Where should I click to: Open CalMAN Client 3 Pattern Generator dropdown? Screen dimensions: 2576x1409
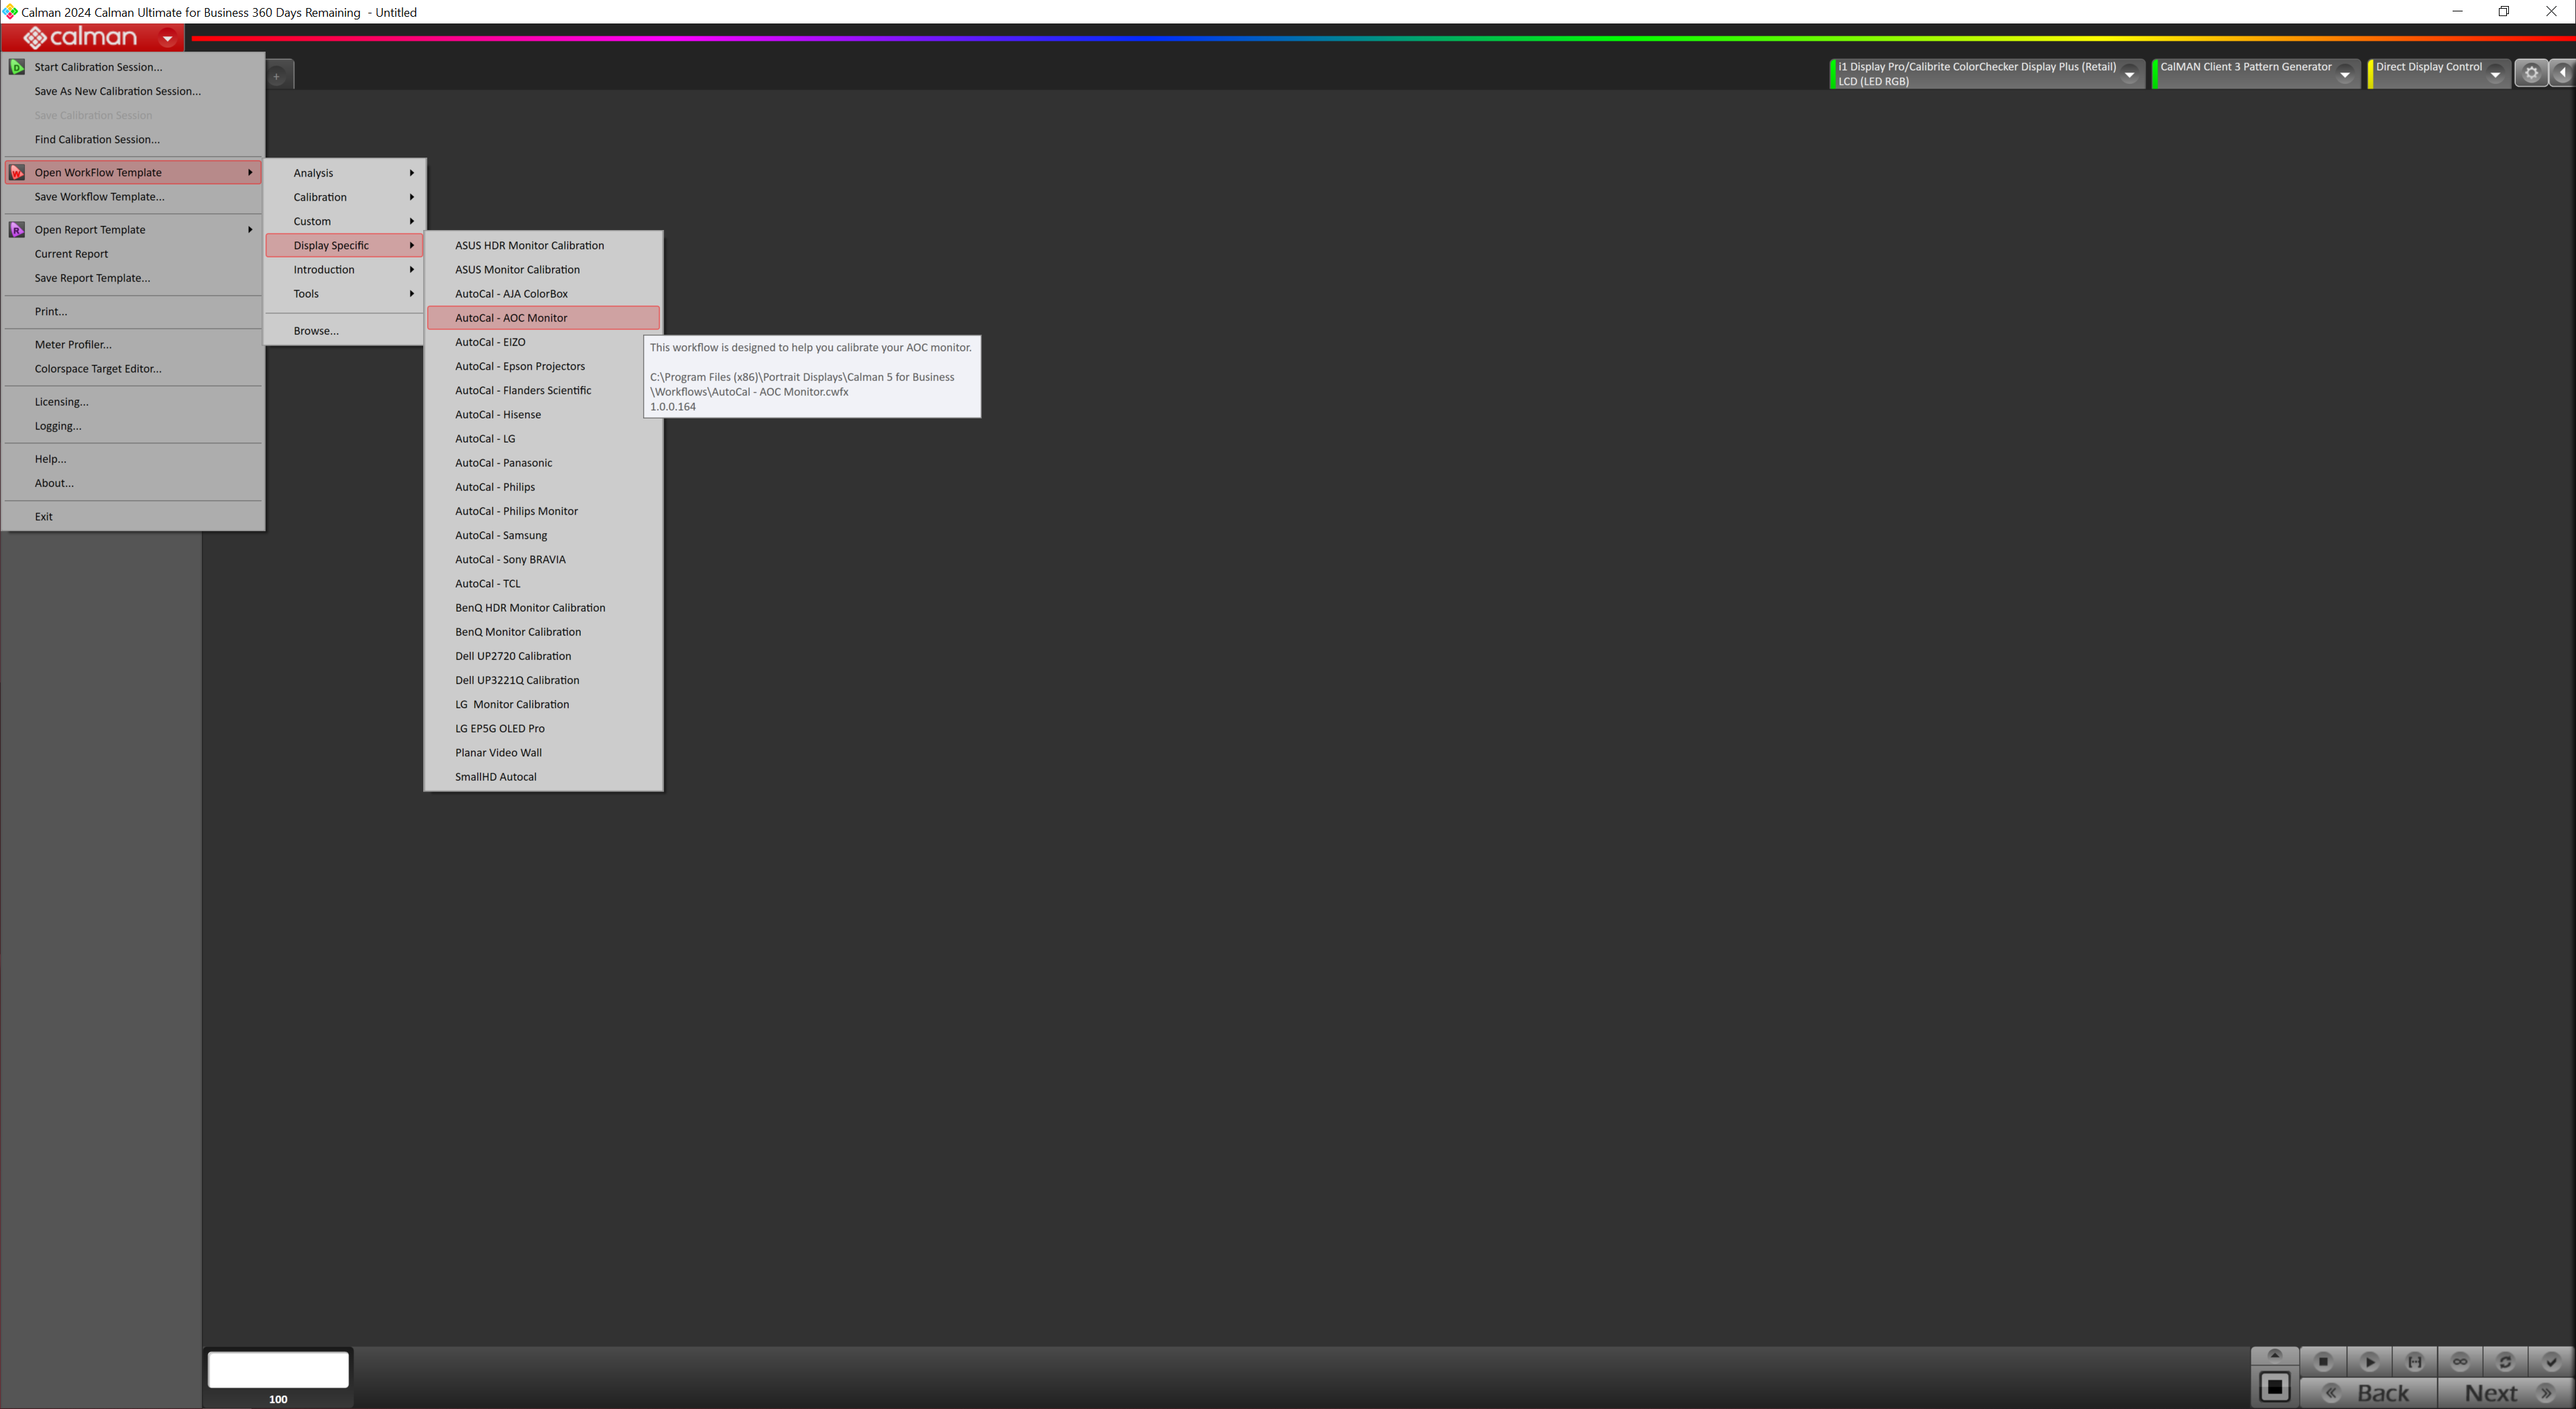click(x=2344, y=74)
